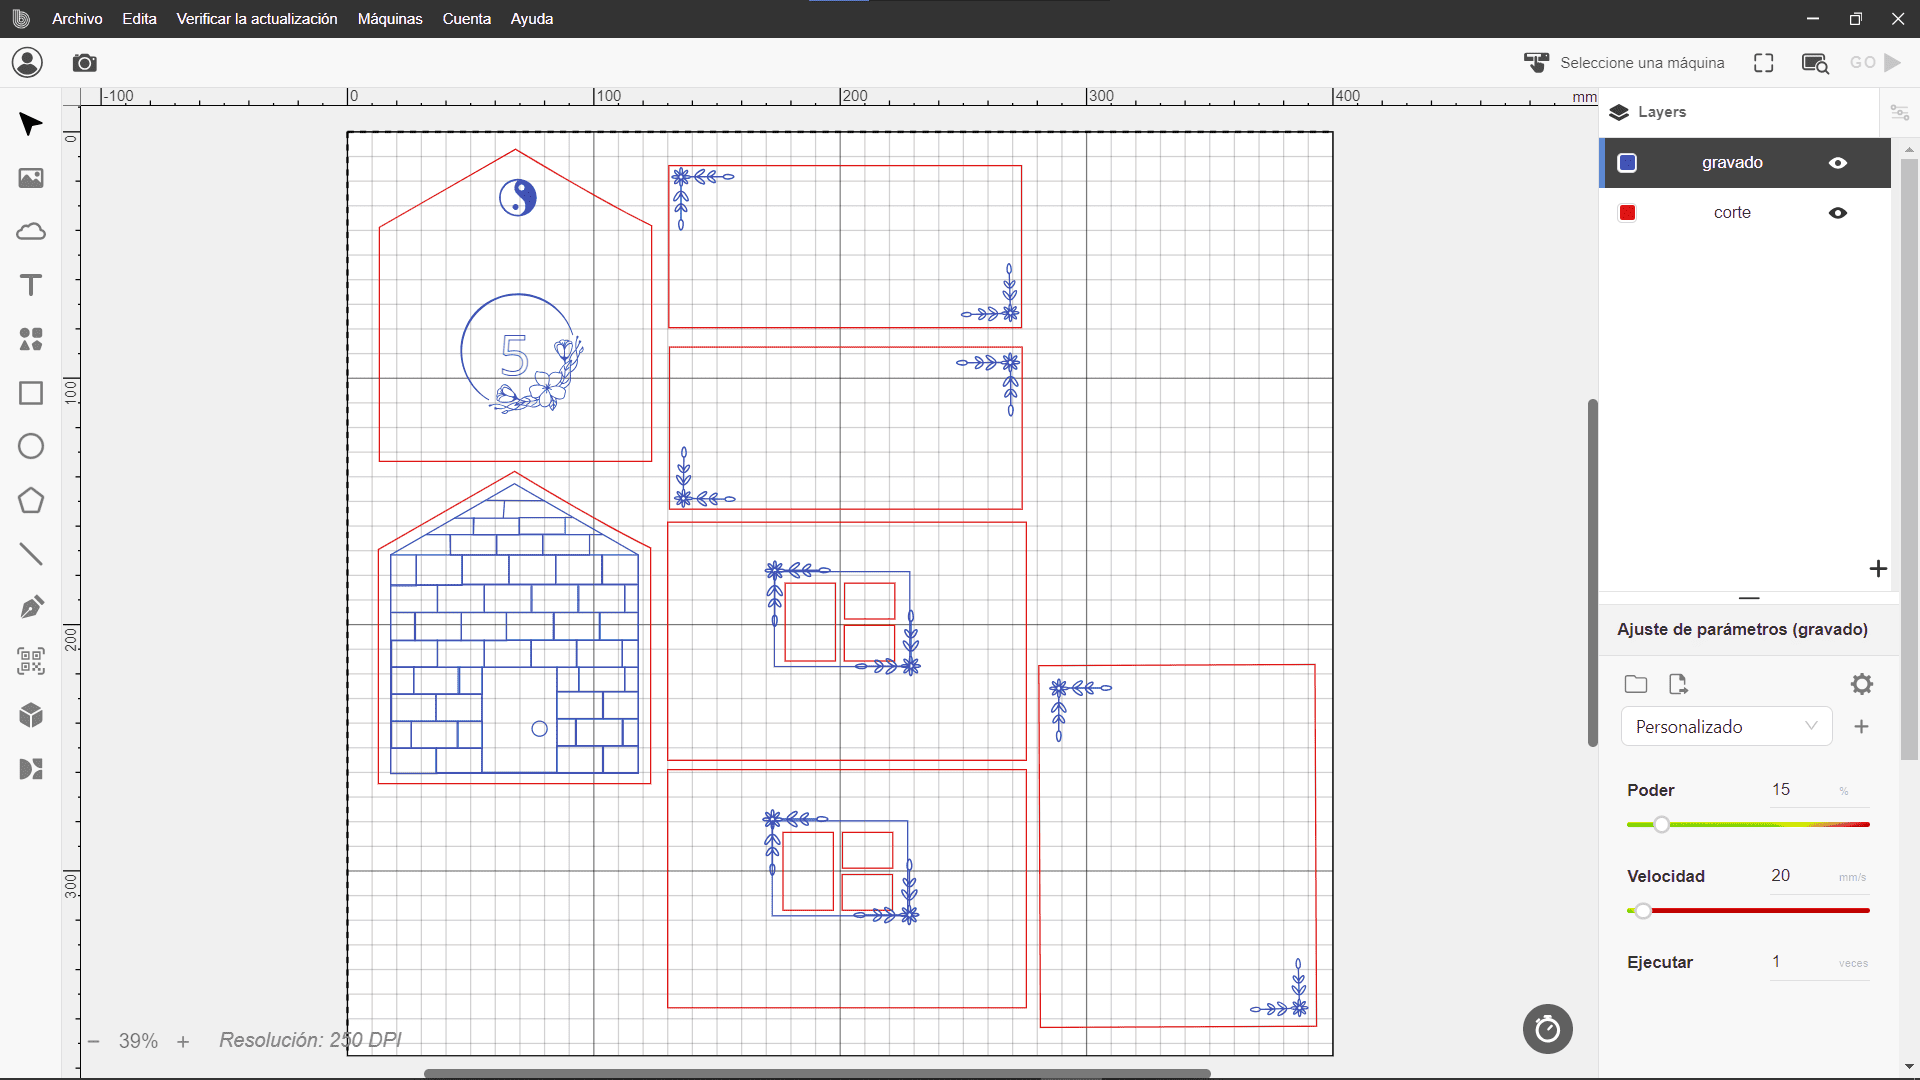Click the Poder power slider
The width and height of the screenshot is (1920, 1080).
pos(1661,825)
